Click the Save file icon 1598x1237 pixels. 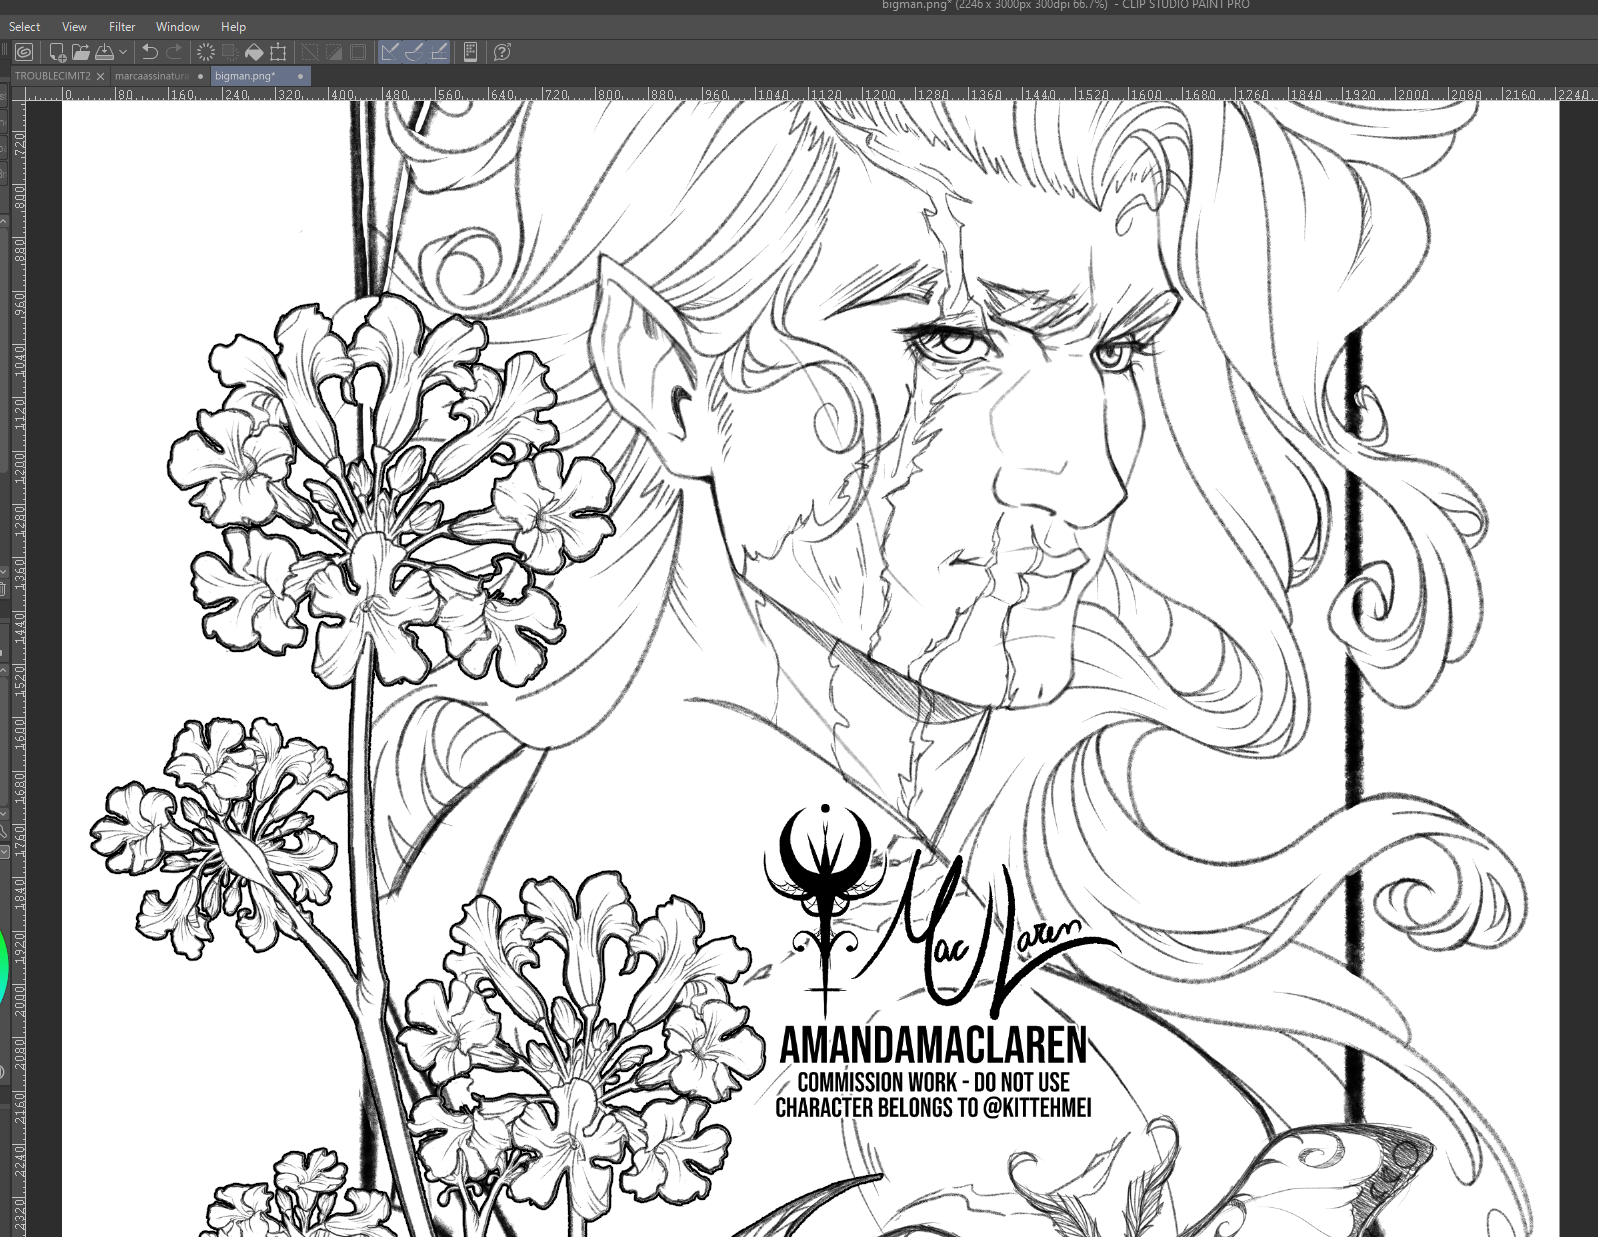tap(104, 52)
